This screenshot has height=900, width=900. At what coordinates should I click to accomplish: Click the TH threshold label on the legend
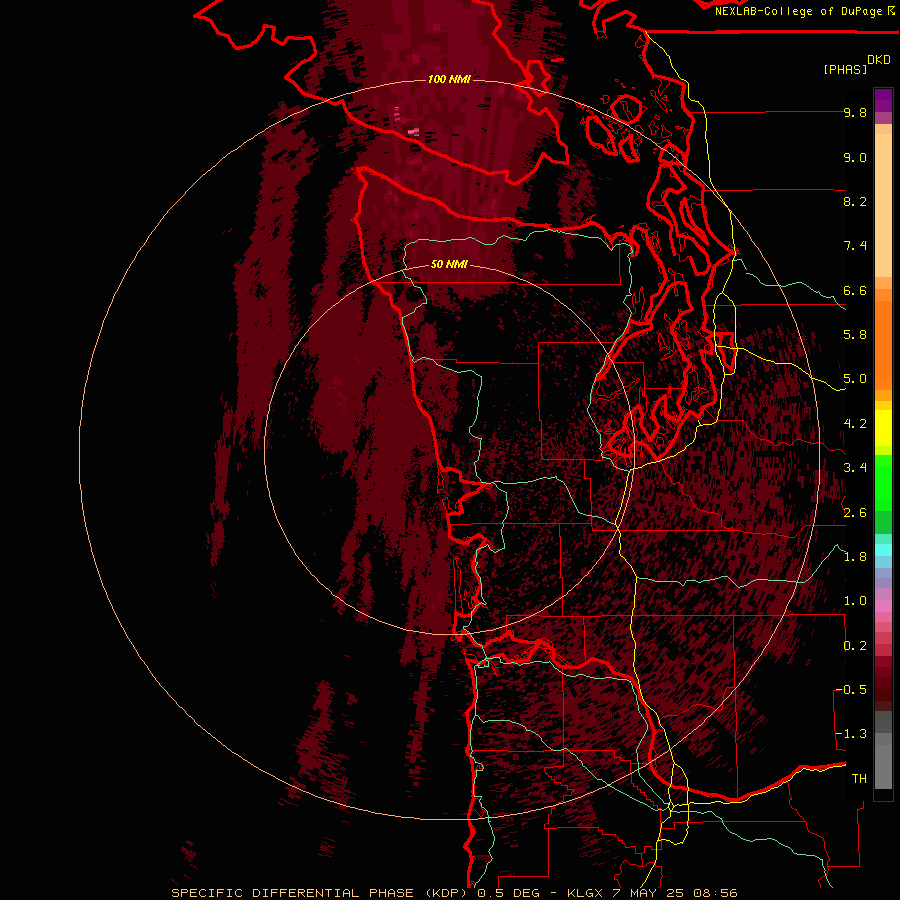(859, 779)
